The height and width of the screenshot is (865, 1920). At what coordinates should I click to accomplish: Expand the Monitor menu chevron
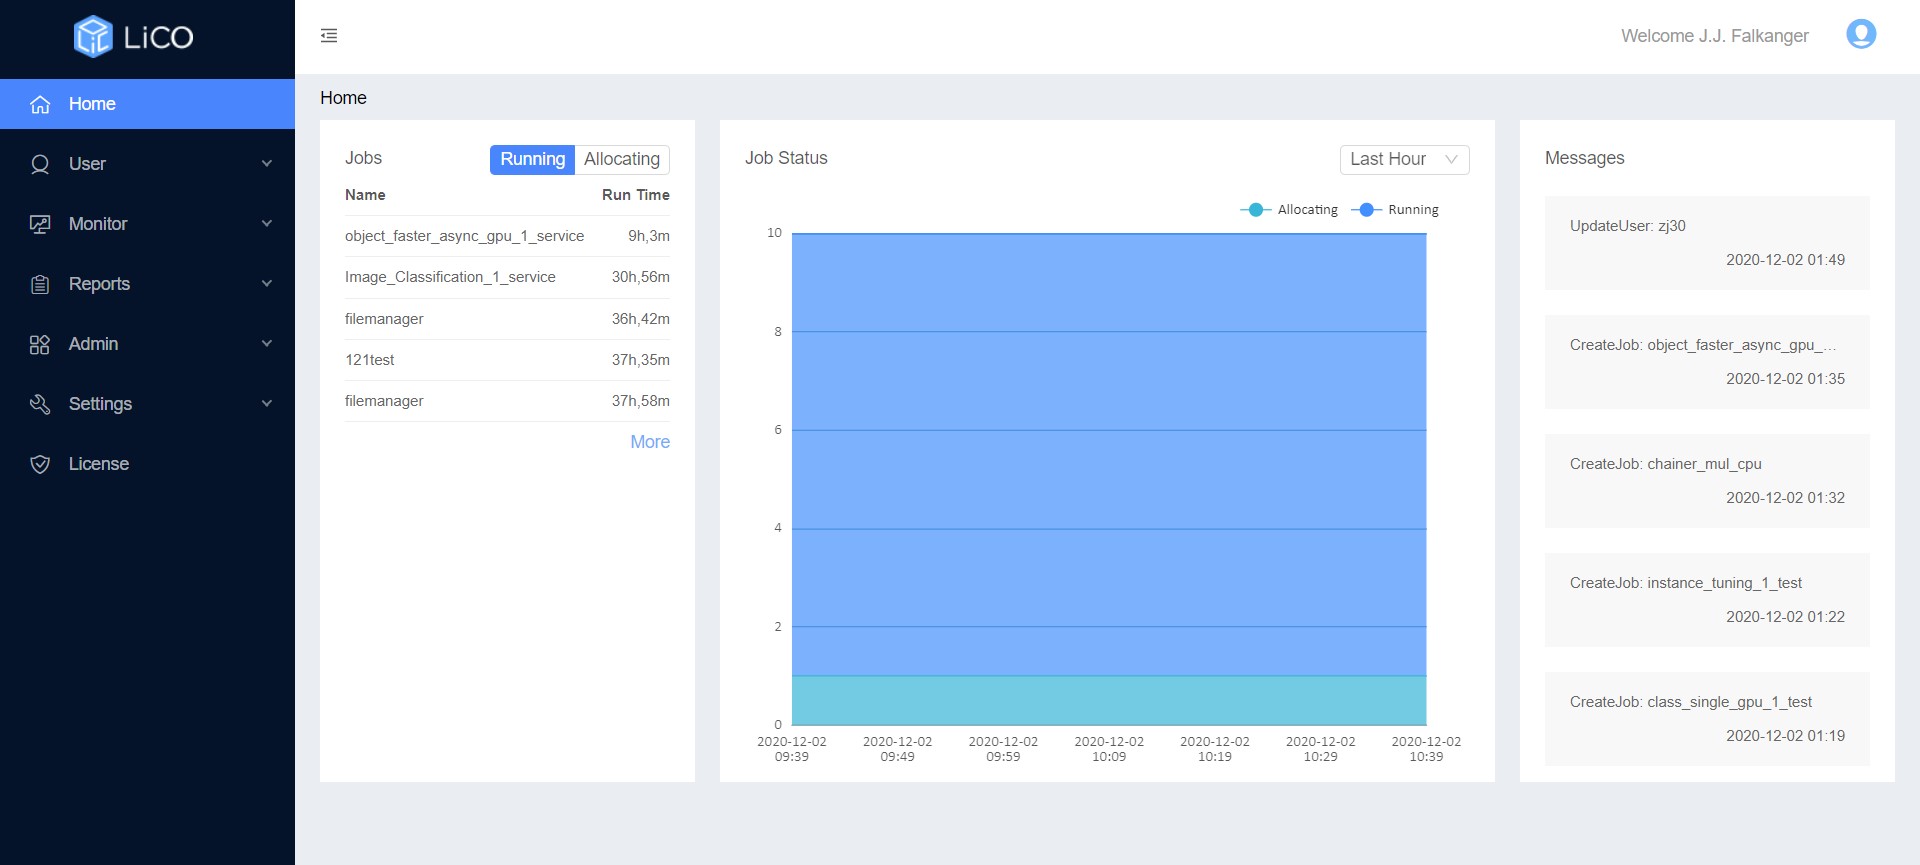[266, 224]
